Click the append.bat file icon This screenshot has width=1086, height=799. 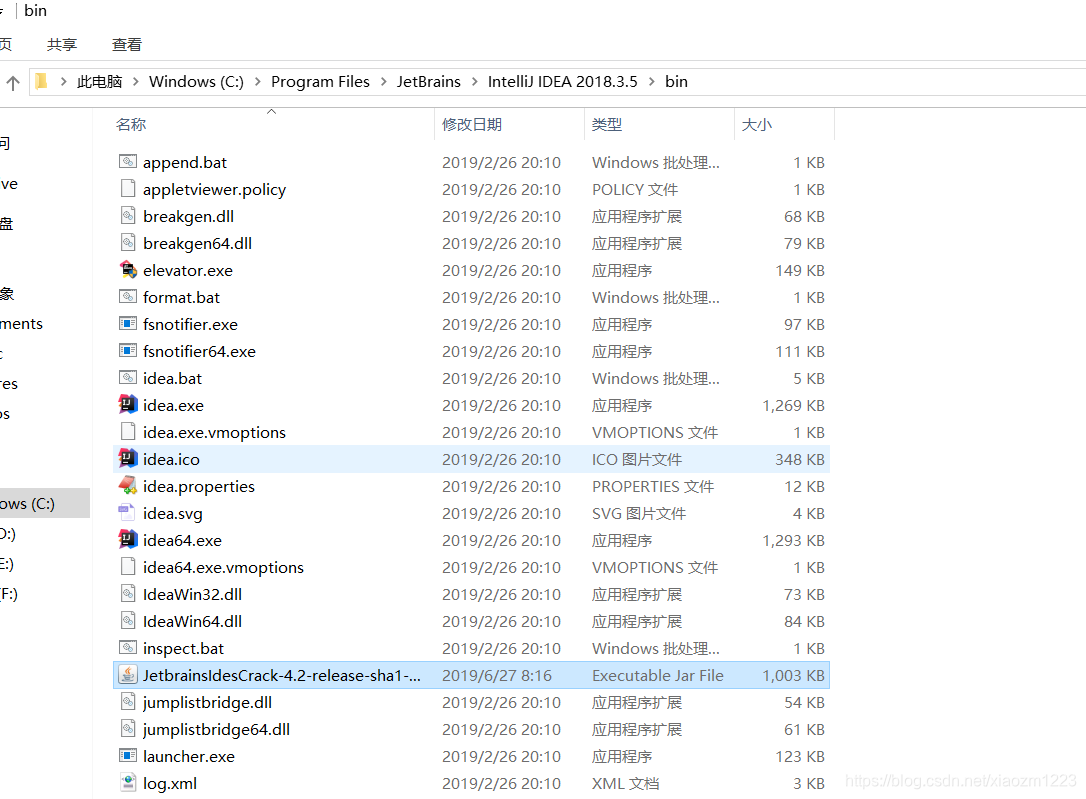pos(127,162)
